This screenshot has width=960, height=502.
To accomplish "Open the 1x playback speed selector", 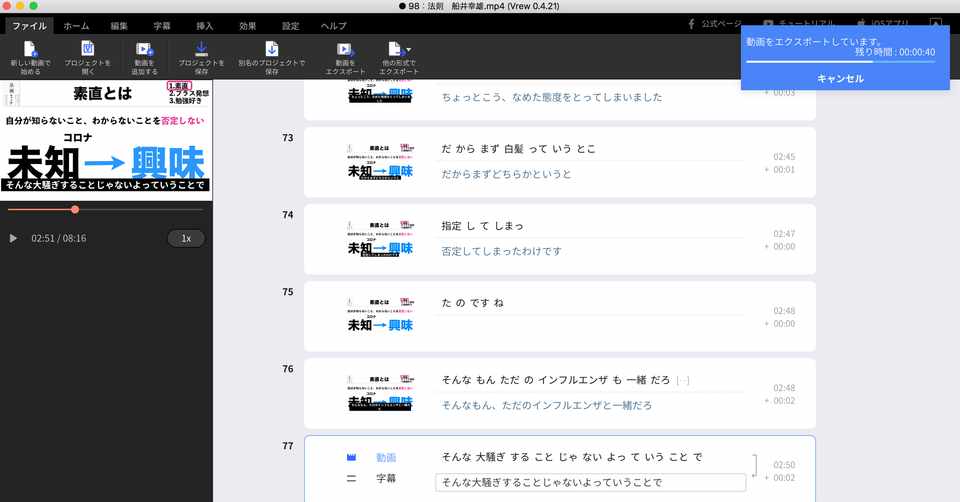I will (x=186, y=238).
